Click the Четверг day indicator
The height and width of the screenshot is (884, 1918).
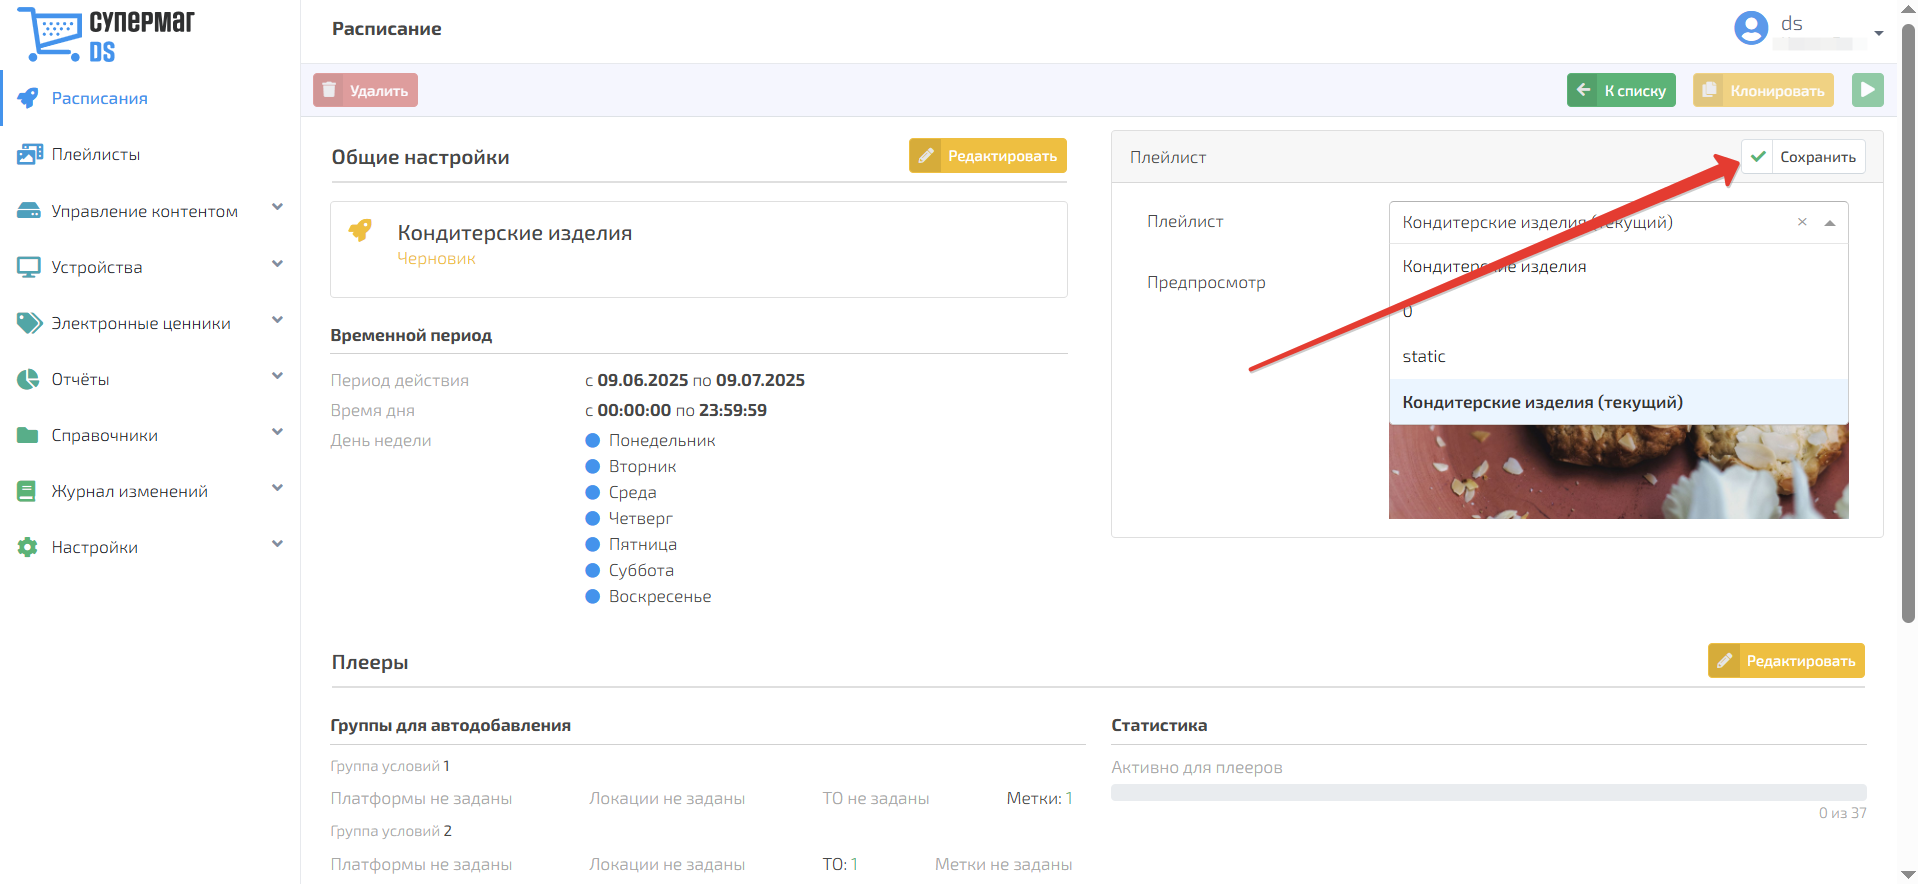(x=592, y=518)
